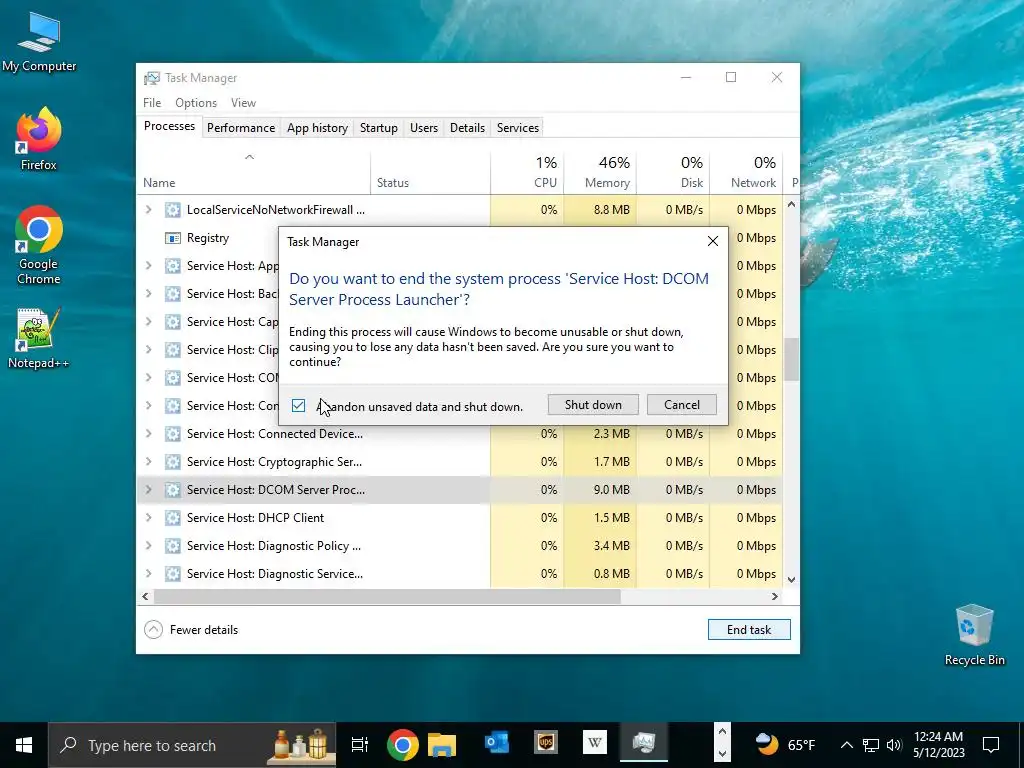Click the Task Manager title bar icon
Screen dimensions: 1024x768
click(152, 78)
